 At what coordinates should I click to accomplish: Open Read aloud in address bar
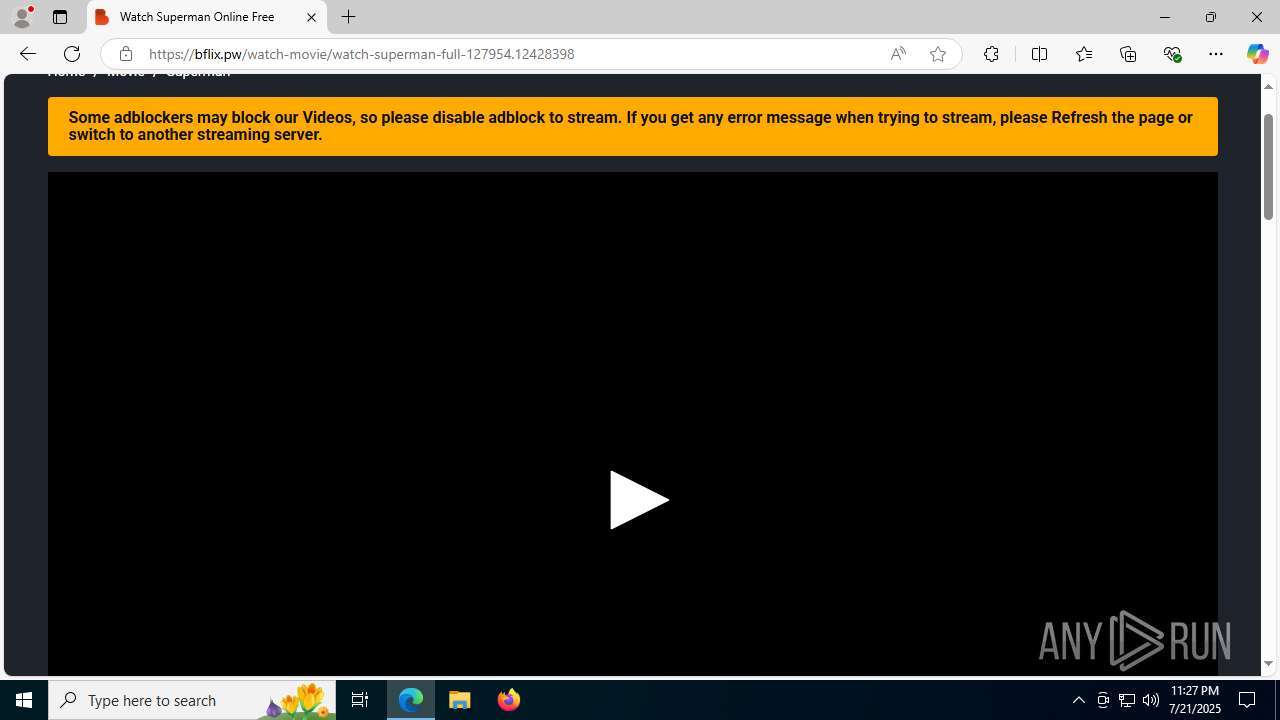point(898,54)
